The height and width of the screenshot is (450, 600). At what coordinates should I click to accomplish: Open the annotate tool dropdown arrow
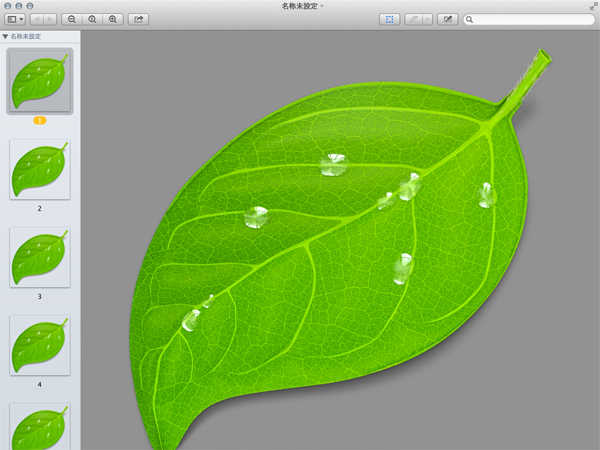428,19
